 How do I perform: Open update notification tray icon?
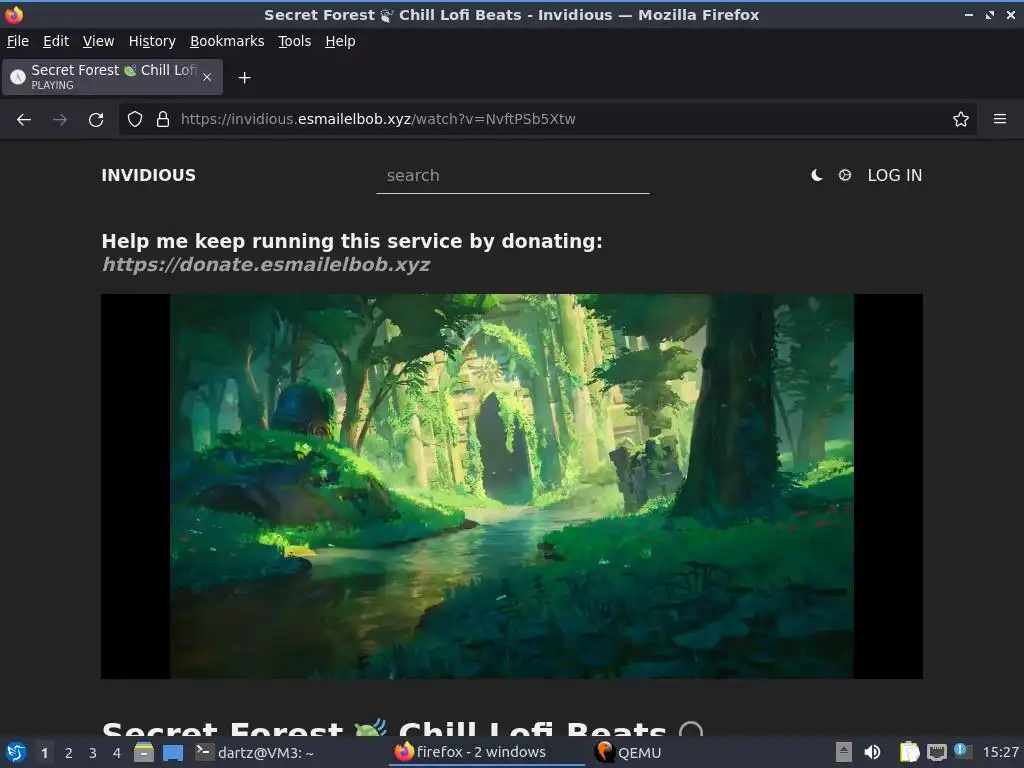tap(962, 751)
